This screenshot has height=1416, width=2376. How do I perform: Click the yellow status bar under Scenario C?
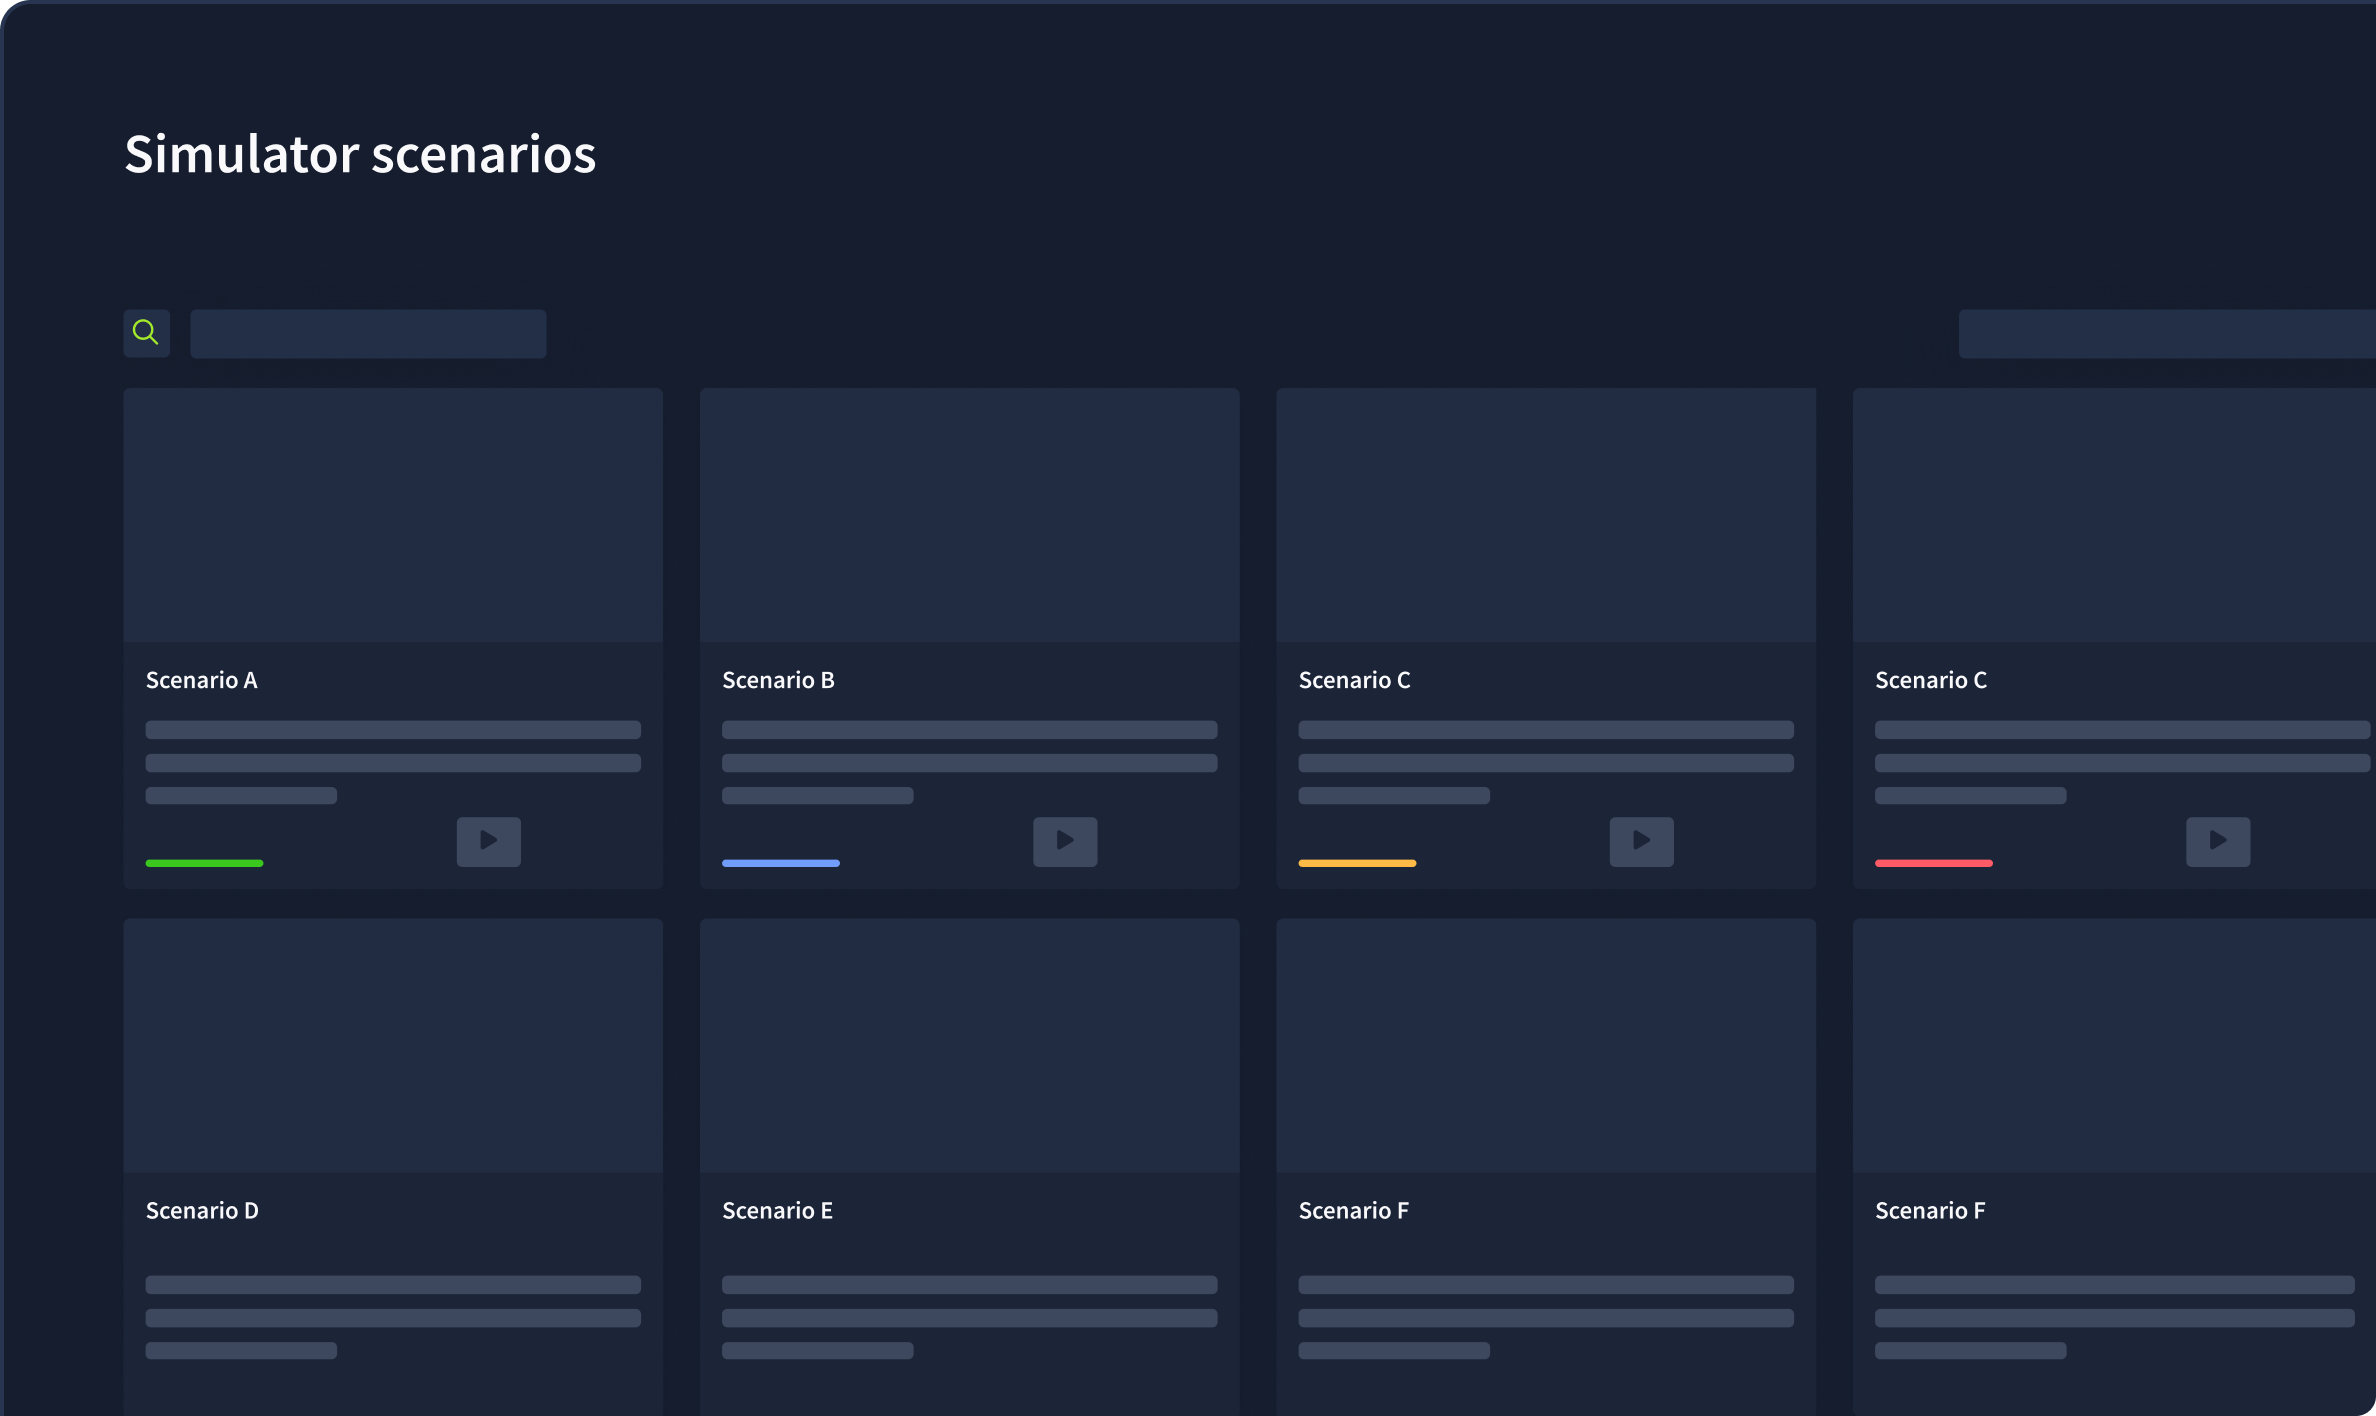click(x=1357, y=862)
